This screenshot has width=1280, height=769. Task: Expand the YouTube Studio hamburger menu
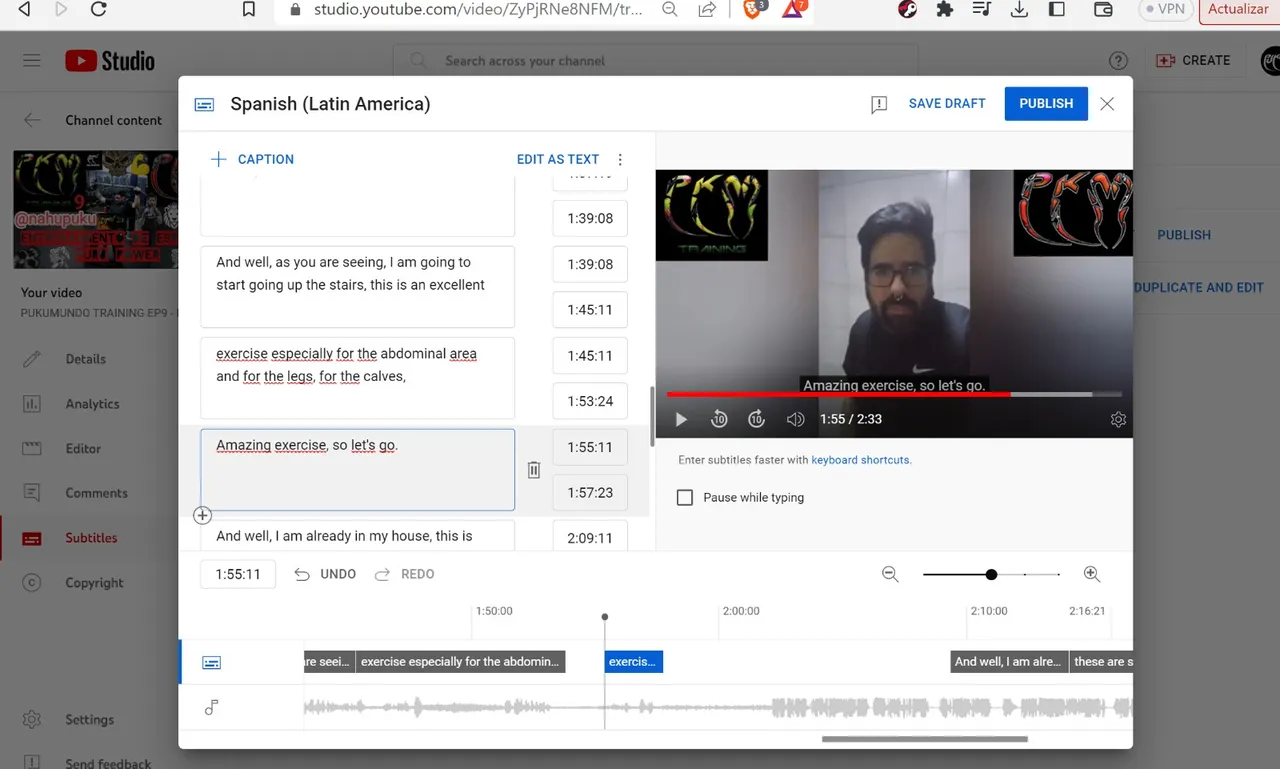[32, 61]
